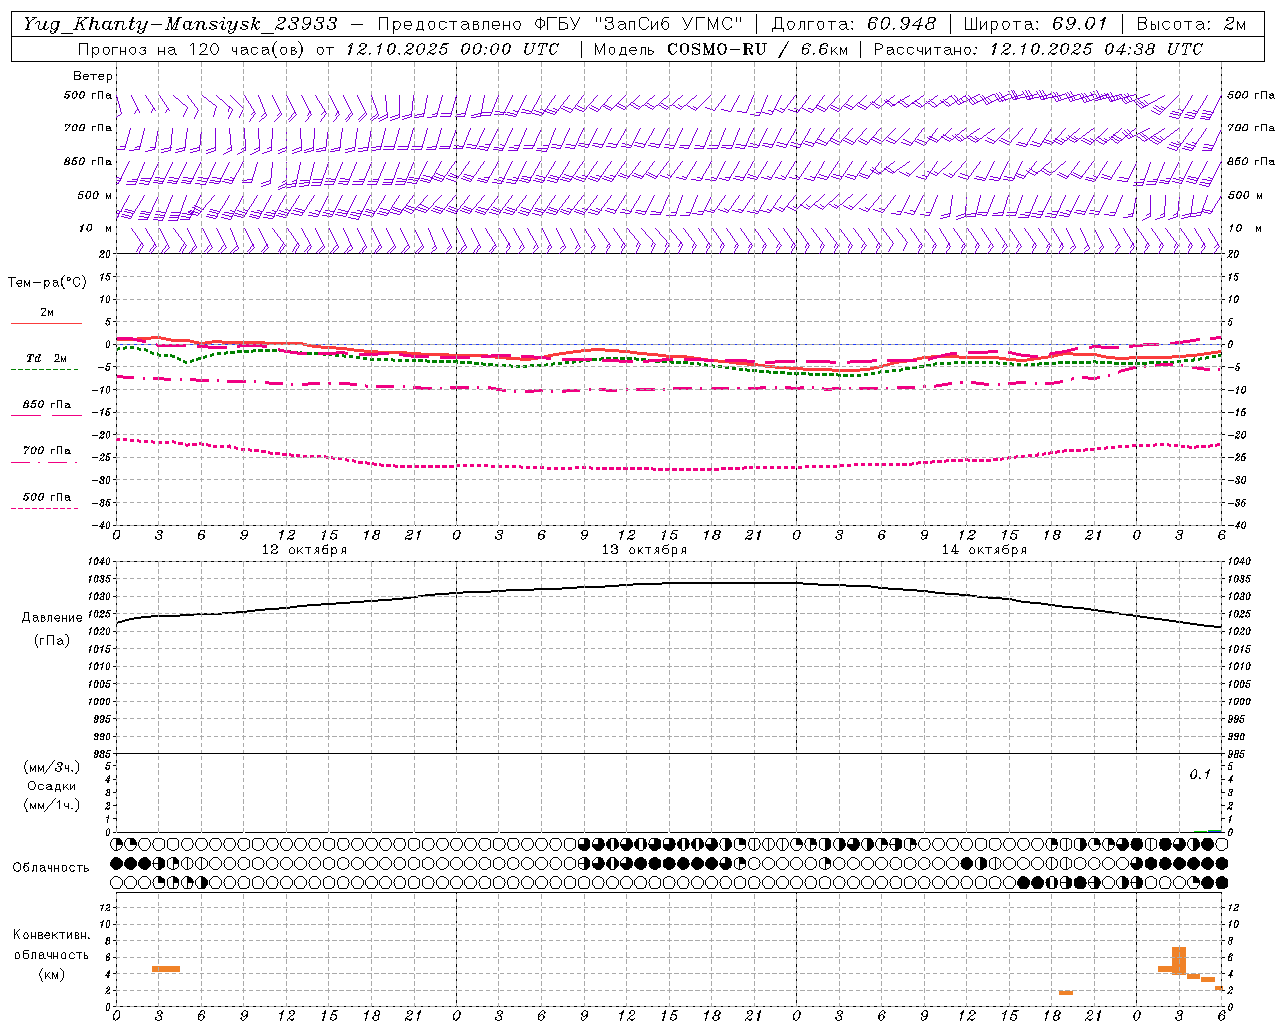Viewport: 1280px width, 1024px height.
Task: Click the Рассчитано: 12.10.2025 04:38 UTC timestamp
Action: [x=1038, y=49]
